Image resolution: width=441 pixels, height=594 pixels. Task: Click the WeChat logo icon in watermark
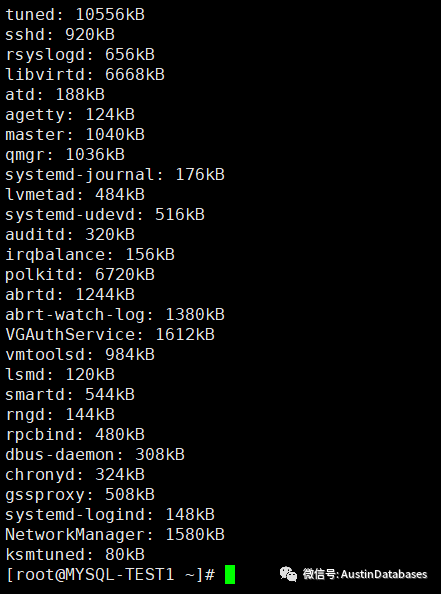tap(288, 574)
